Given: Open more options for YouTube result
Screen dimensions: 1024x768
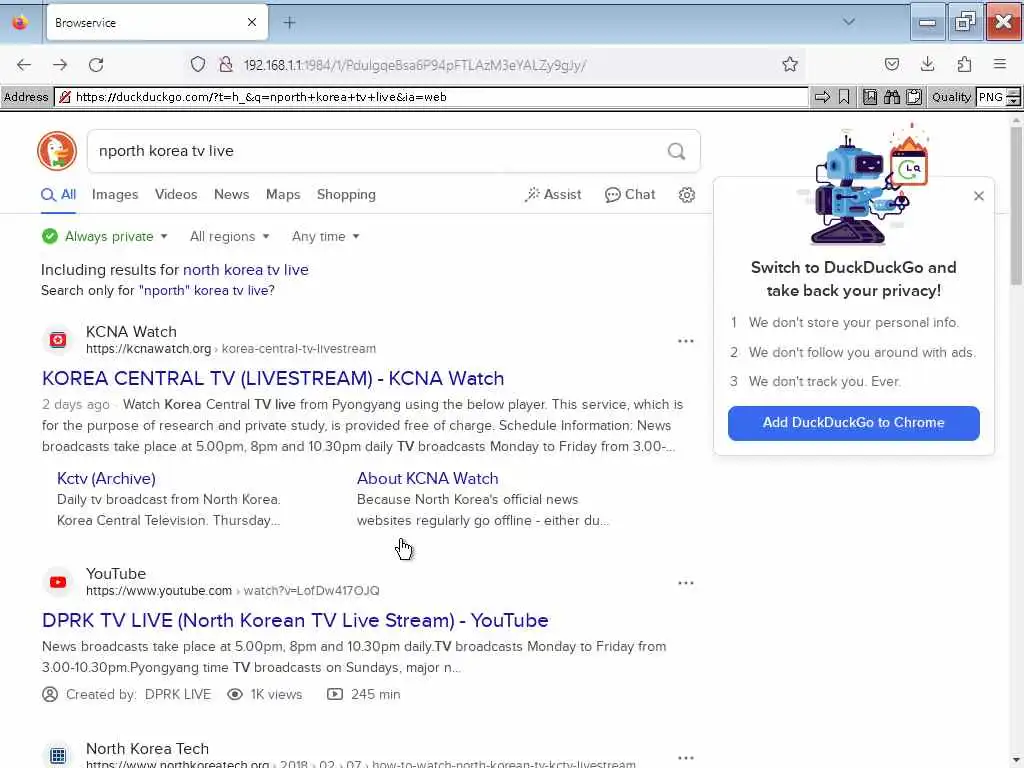Looking at the screenshot, I should click(x=685, y=583).
